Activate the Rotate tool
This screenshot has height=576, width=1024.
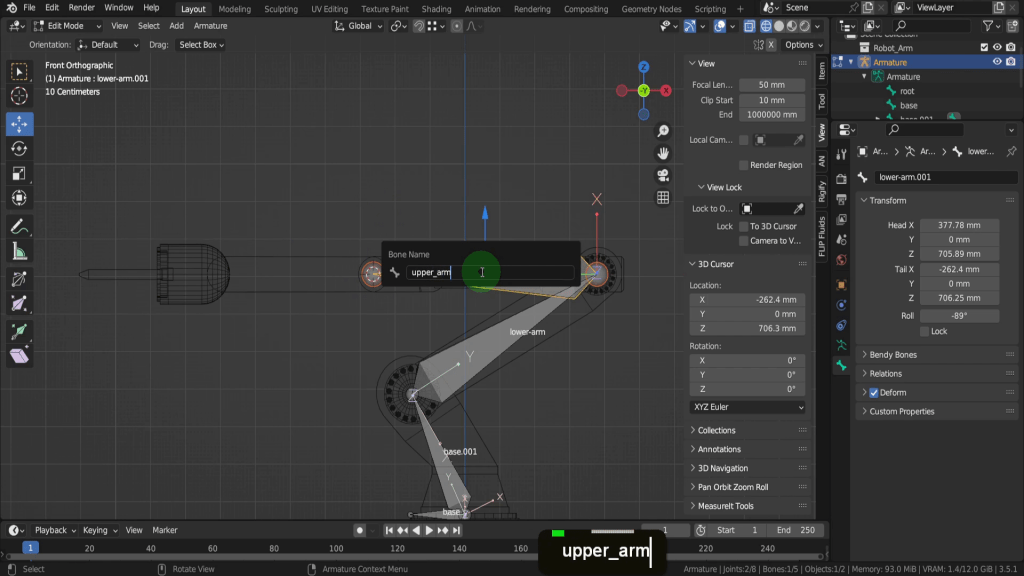click(19, 148)
